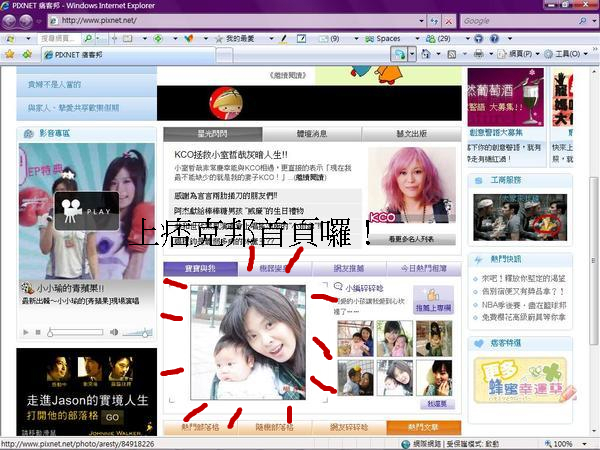Viewport: 600px width, 450px height.
Task: Open the zoom level 100% dropdown
Action: (x=584, y=444)
